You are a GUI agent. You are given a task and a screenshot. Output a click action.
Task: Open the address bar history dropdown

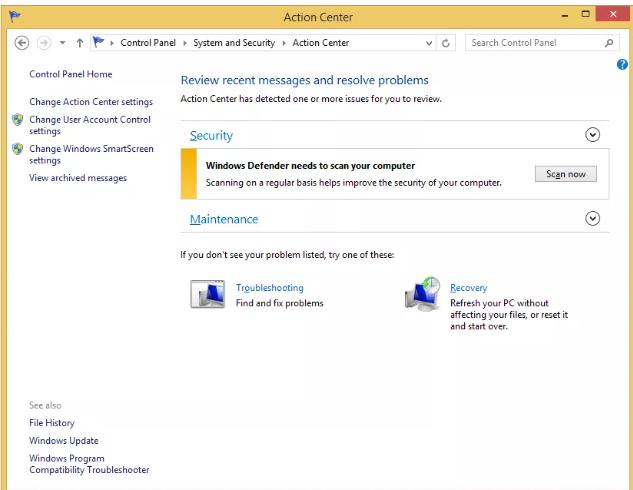[429, 43]
